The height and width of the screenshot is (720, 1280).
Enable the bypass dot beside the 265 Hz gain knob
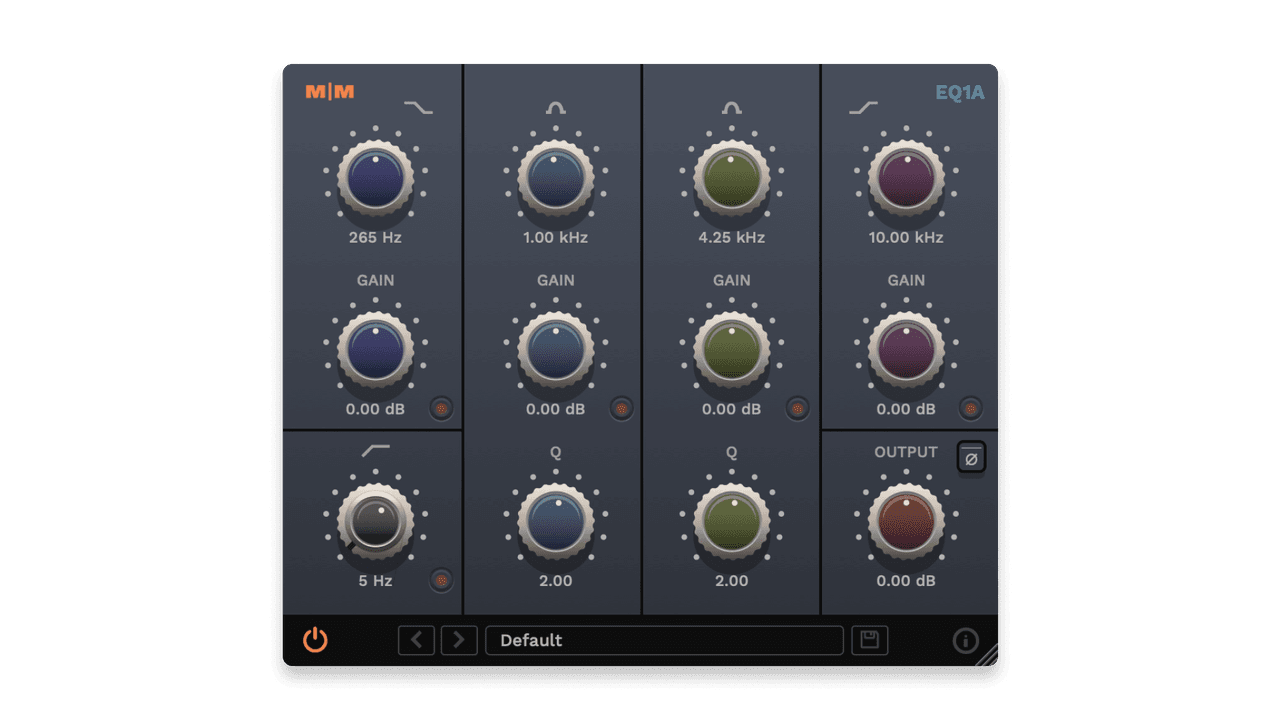pos(441,409)
